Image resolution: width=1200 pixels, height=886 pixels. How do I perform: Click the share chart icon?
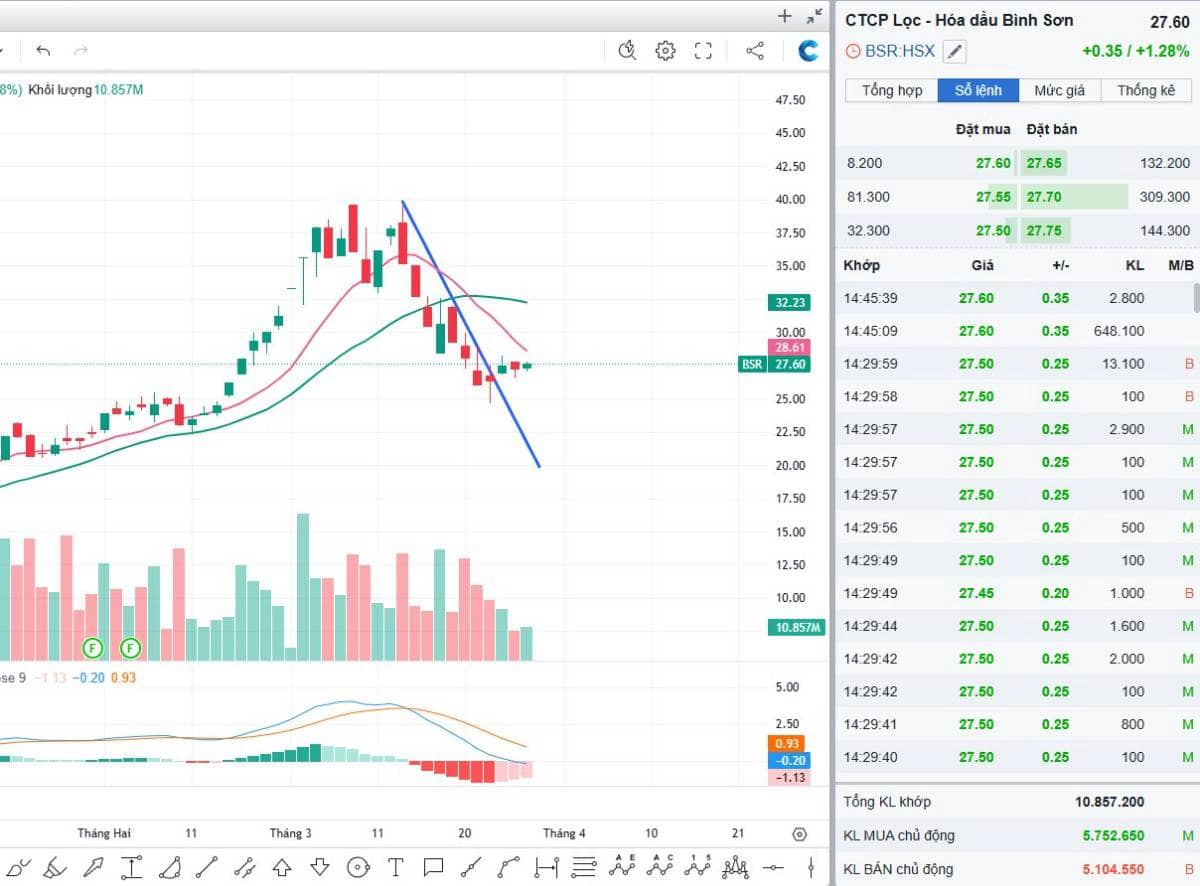point(755,51)
